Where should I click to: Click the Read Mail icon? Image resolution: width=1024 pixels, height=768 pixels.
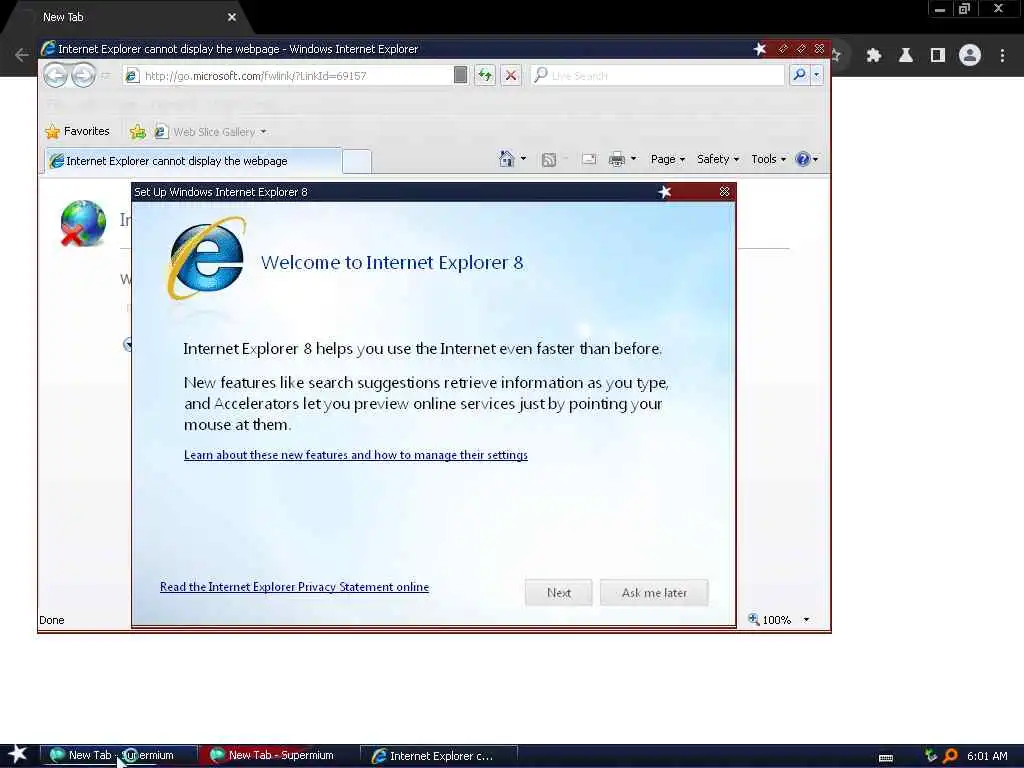pyautogui.click(x=588, y=159)
